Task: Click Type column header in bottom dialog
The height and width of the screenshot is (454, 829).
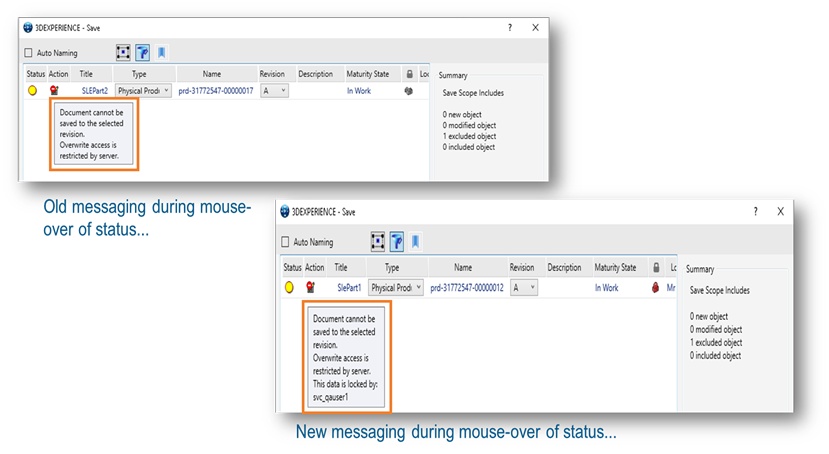Action: click(392, 267)
